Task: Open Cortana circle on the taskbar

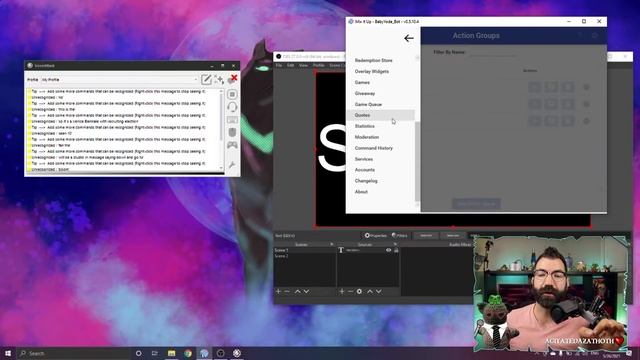Action: (x=138, y=353)
